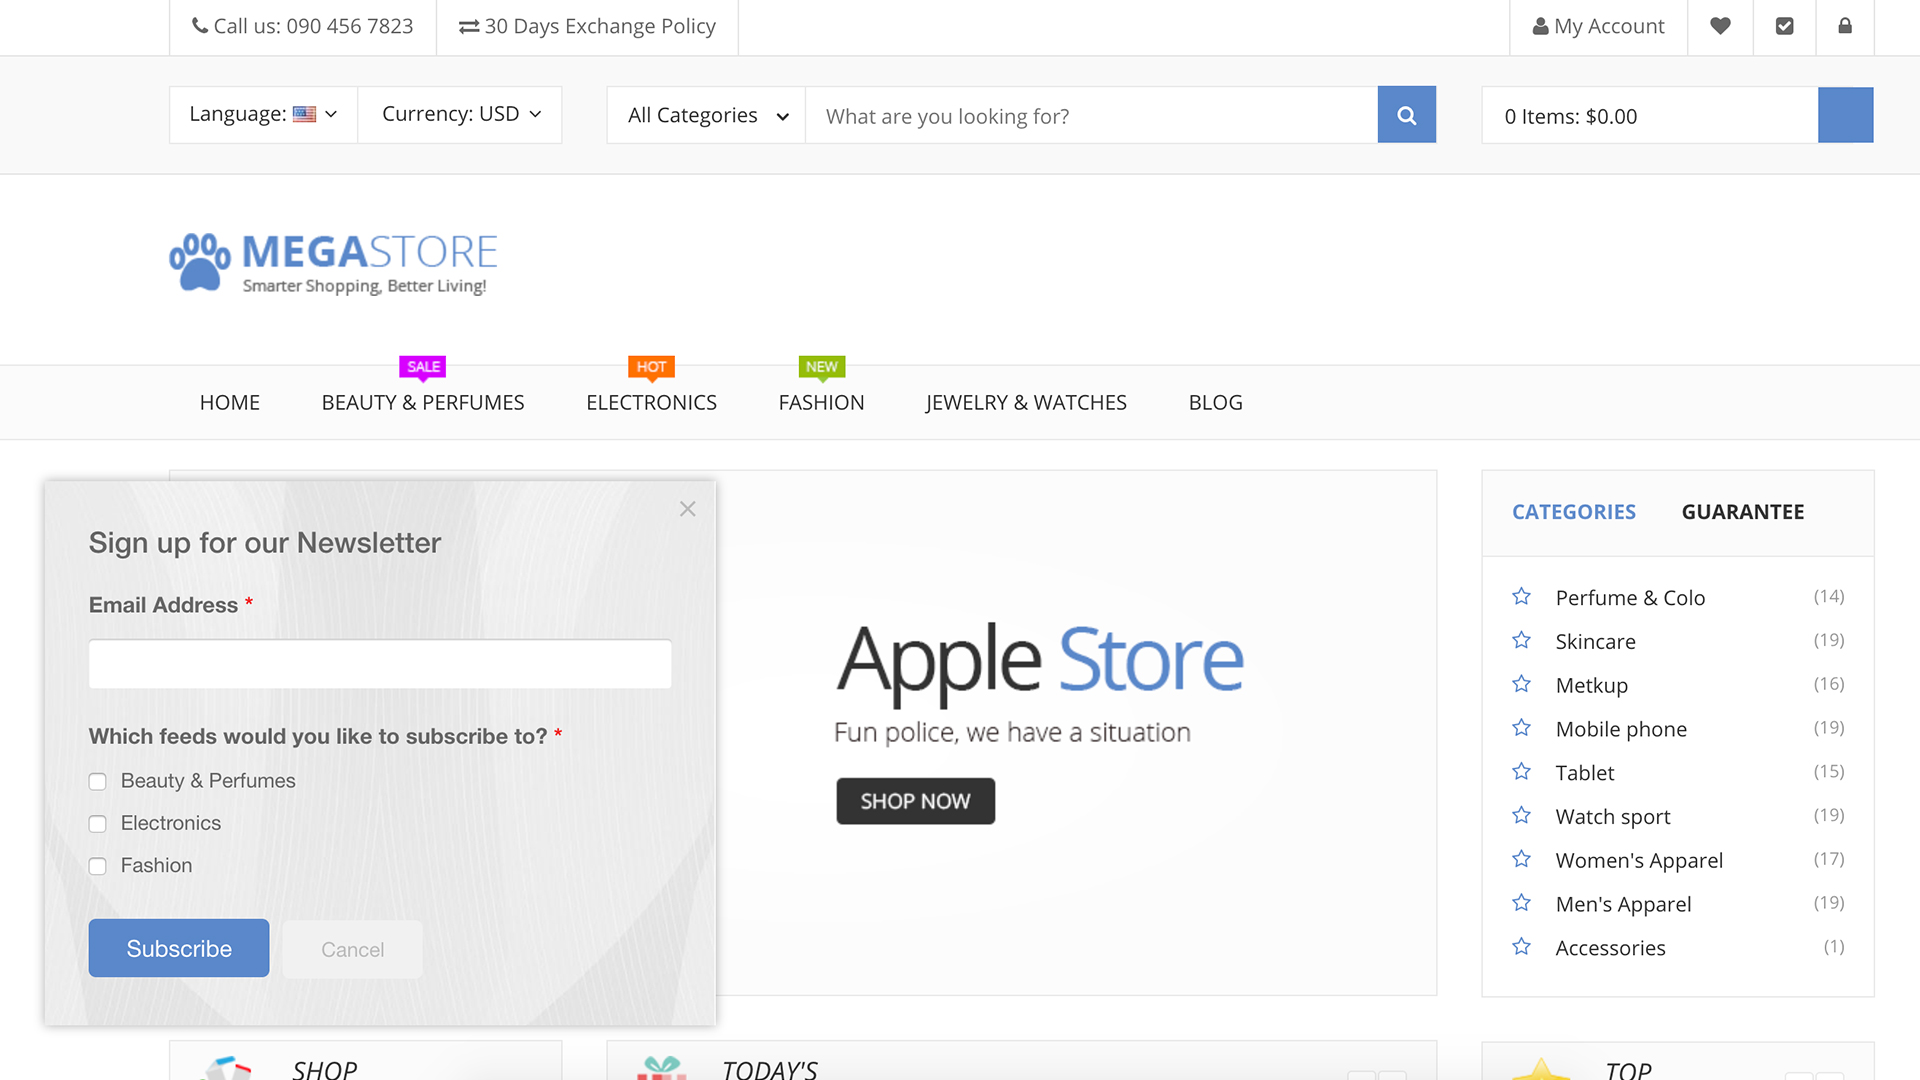1920x1080 pixels.
Task: Open the 0 Items cart summary
Action: [1650, 116]
